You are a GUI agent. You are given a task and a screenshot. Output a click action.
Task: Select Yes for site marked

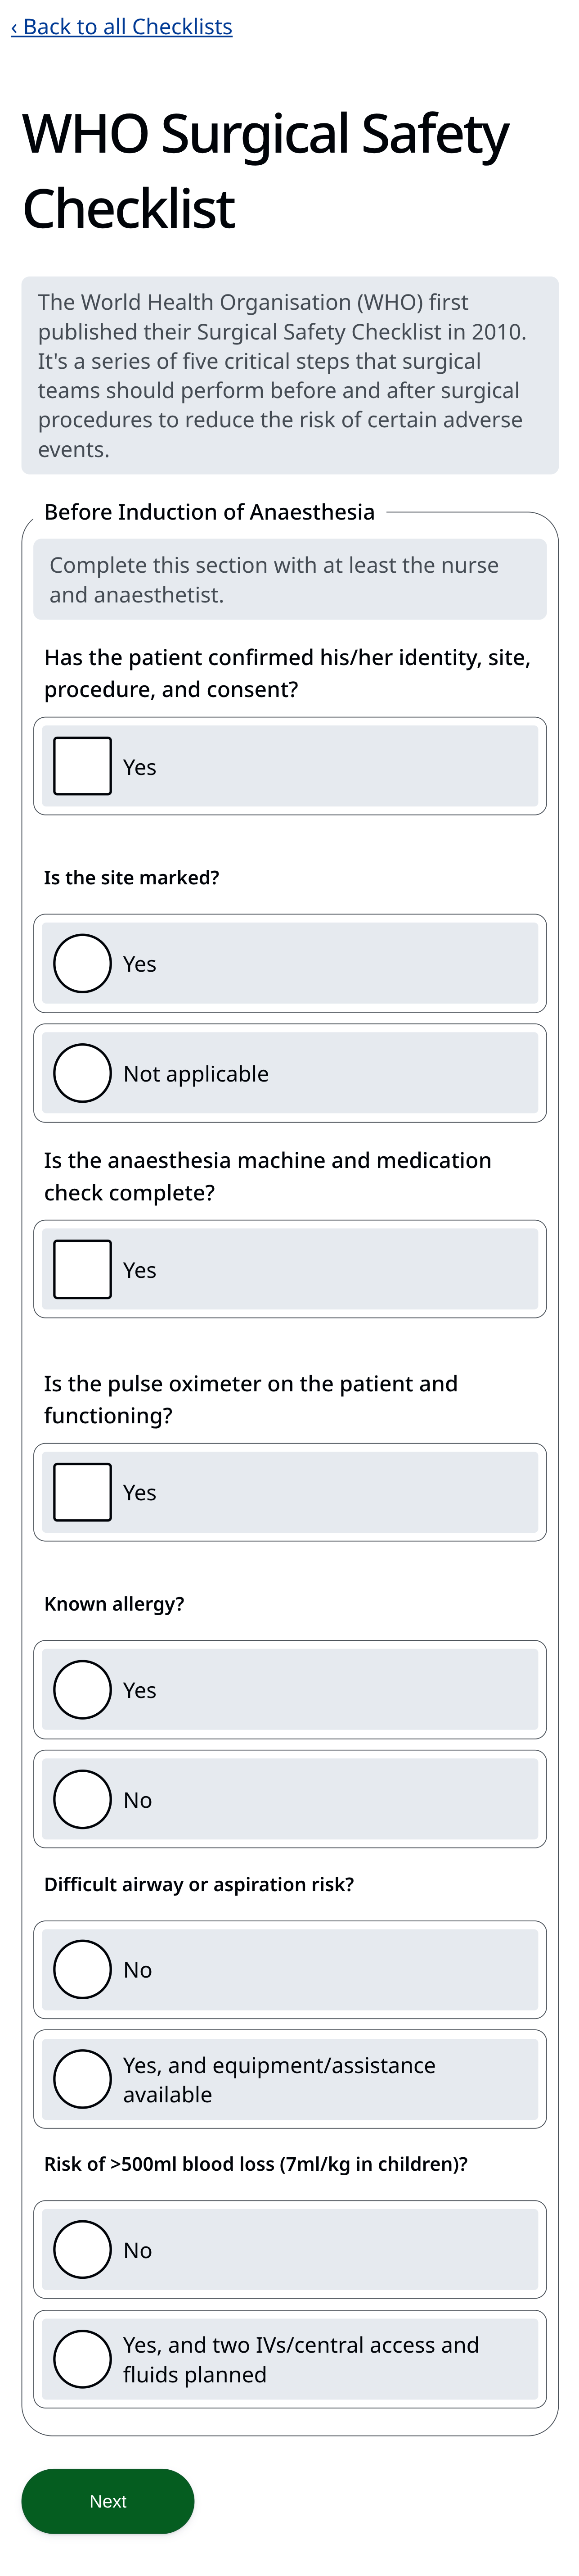(83, 963)
